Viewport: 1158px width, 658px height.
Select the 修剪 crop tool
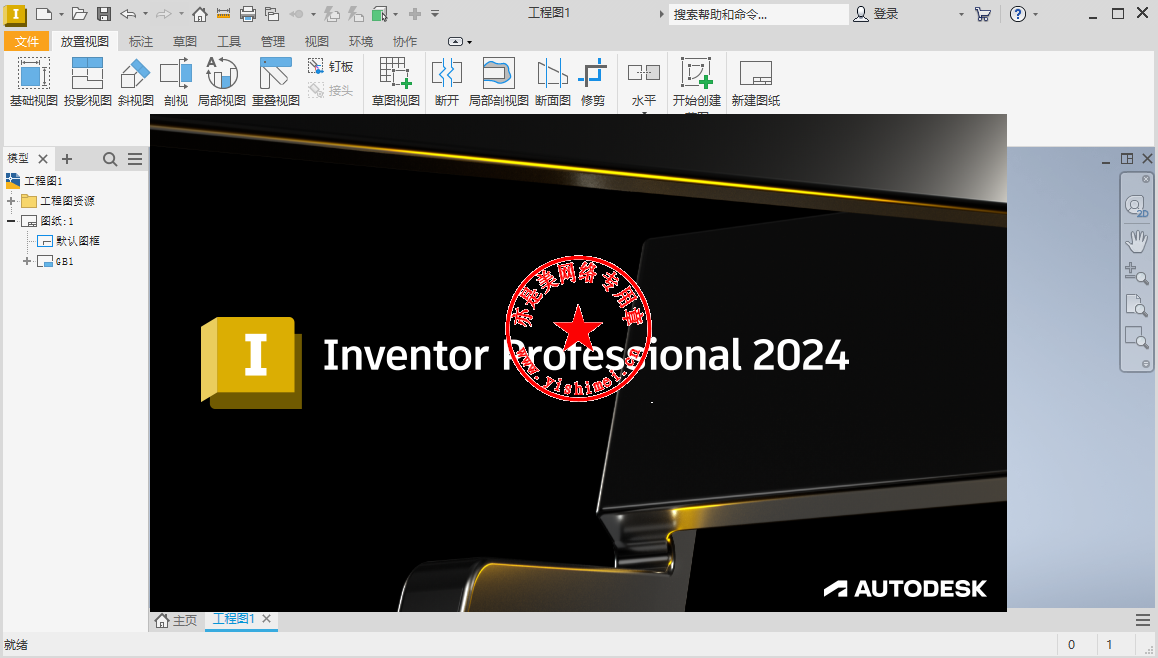click(x=592, y=82)
